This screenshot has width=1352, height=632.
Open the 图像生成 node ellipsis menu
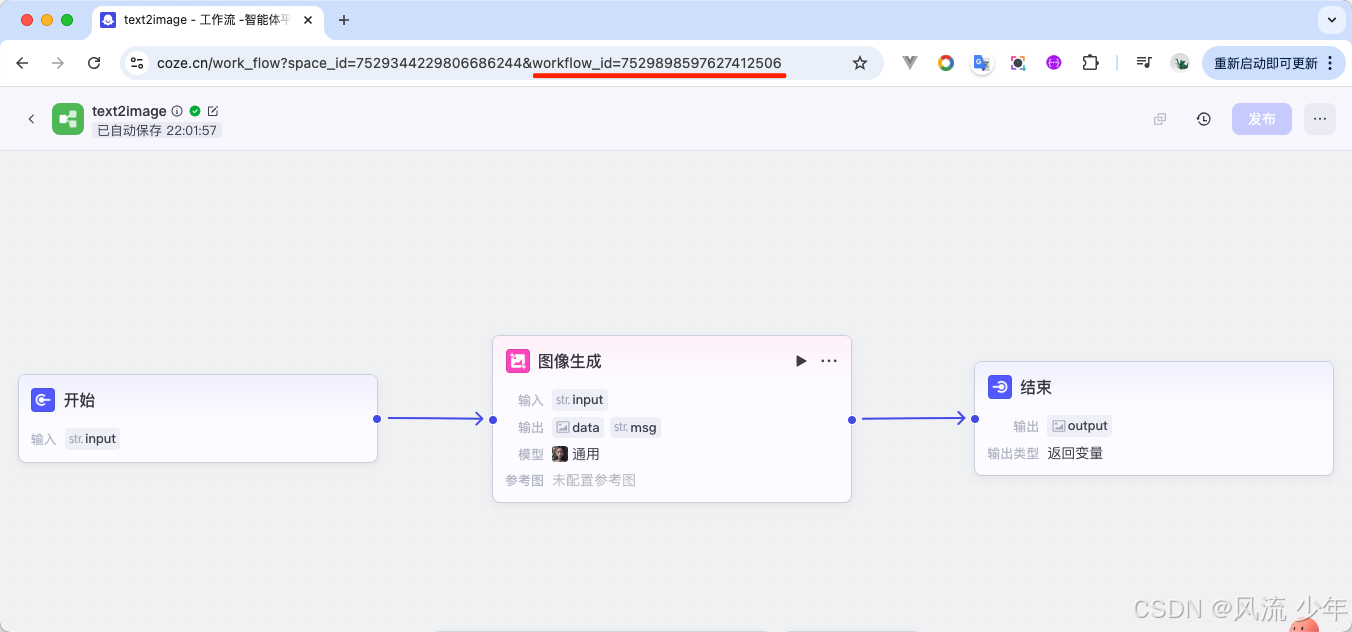829,361
